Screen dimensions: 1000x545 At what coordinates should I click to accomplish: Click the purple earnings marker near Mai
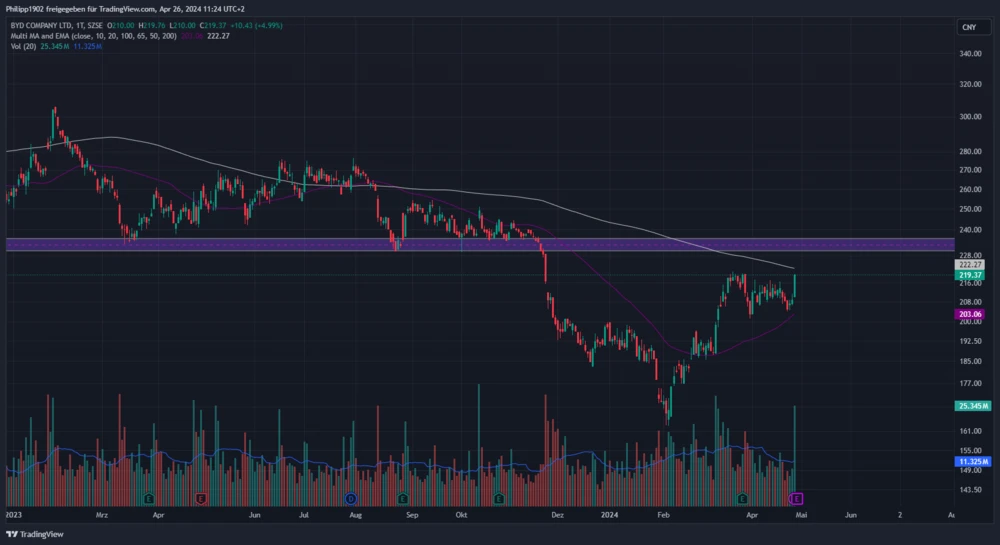pyautogui.click(x=798, y=497)
